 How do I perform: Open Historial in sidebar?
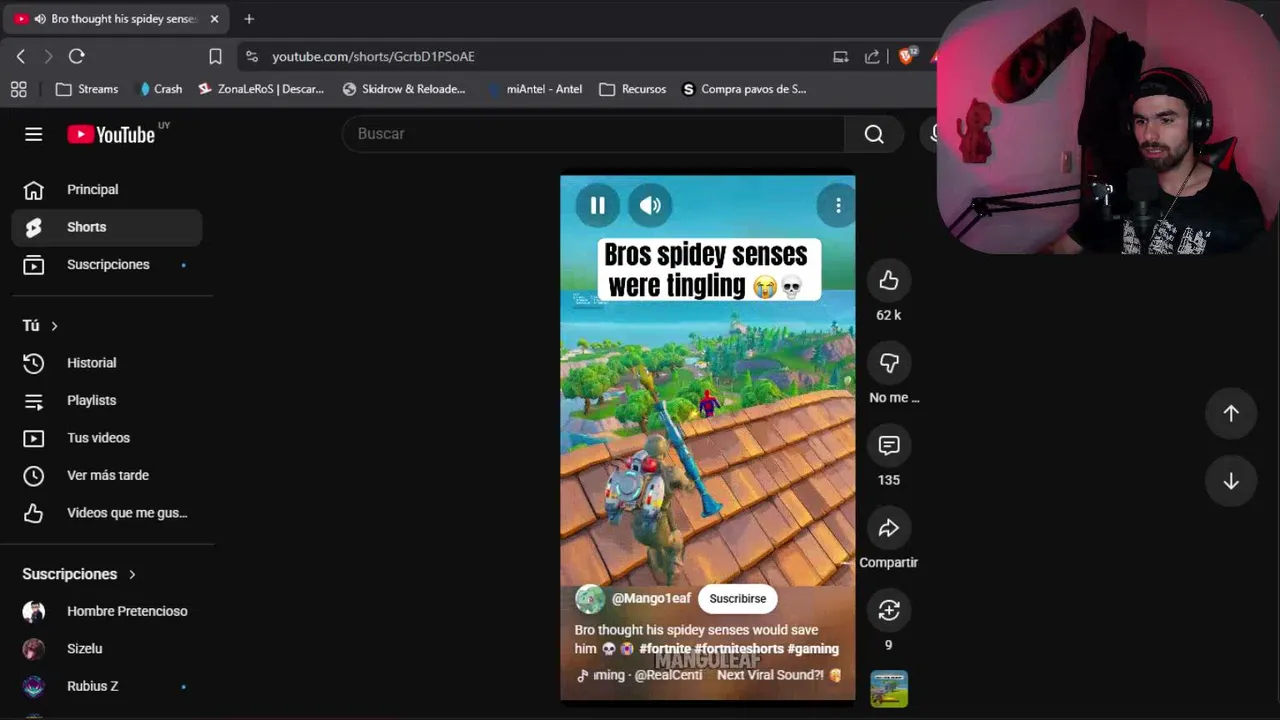107,363
